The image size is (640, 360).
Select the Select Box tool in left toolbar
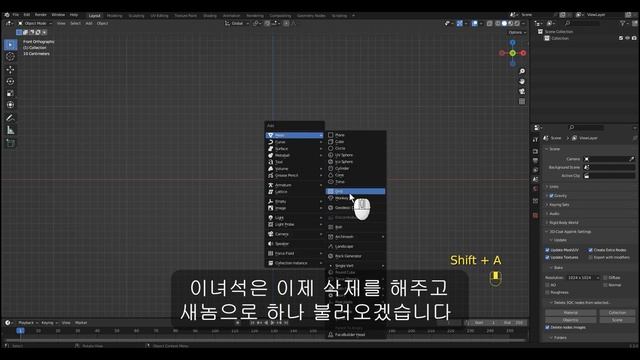tap(11, 44)
